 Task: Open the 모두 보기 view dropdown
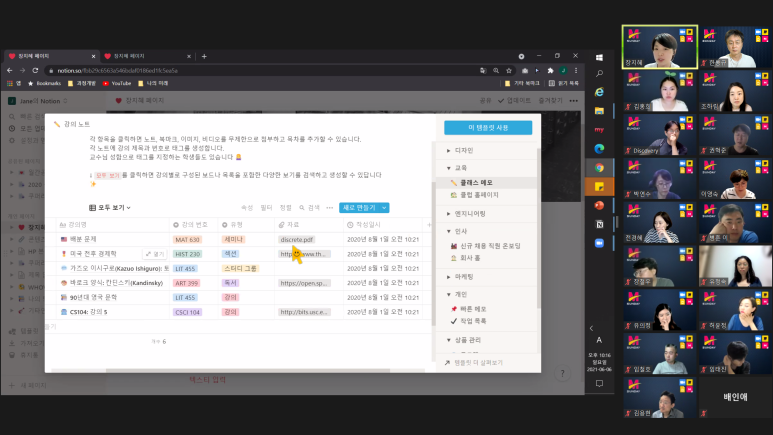(x=110, y=208)
